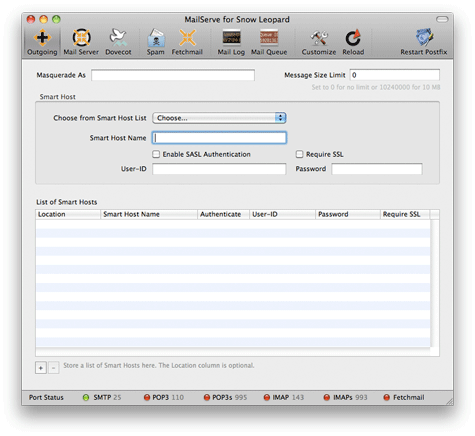
Task: Click the red POP3s 995 status light
Action: point(207,397)
